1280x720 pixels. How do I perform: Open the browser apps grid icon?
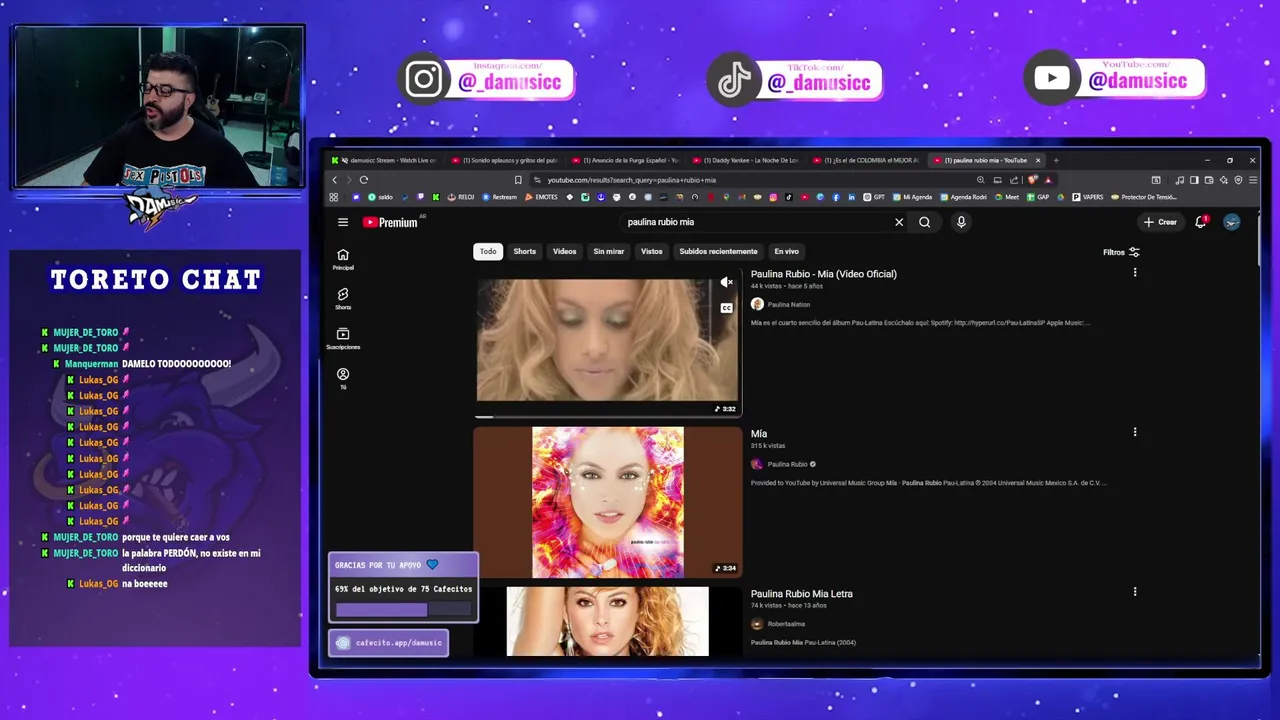pyautogui.click(x=334, y=197)
